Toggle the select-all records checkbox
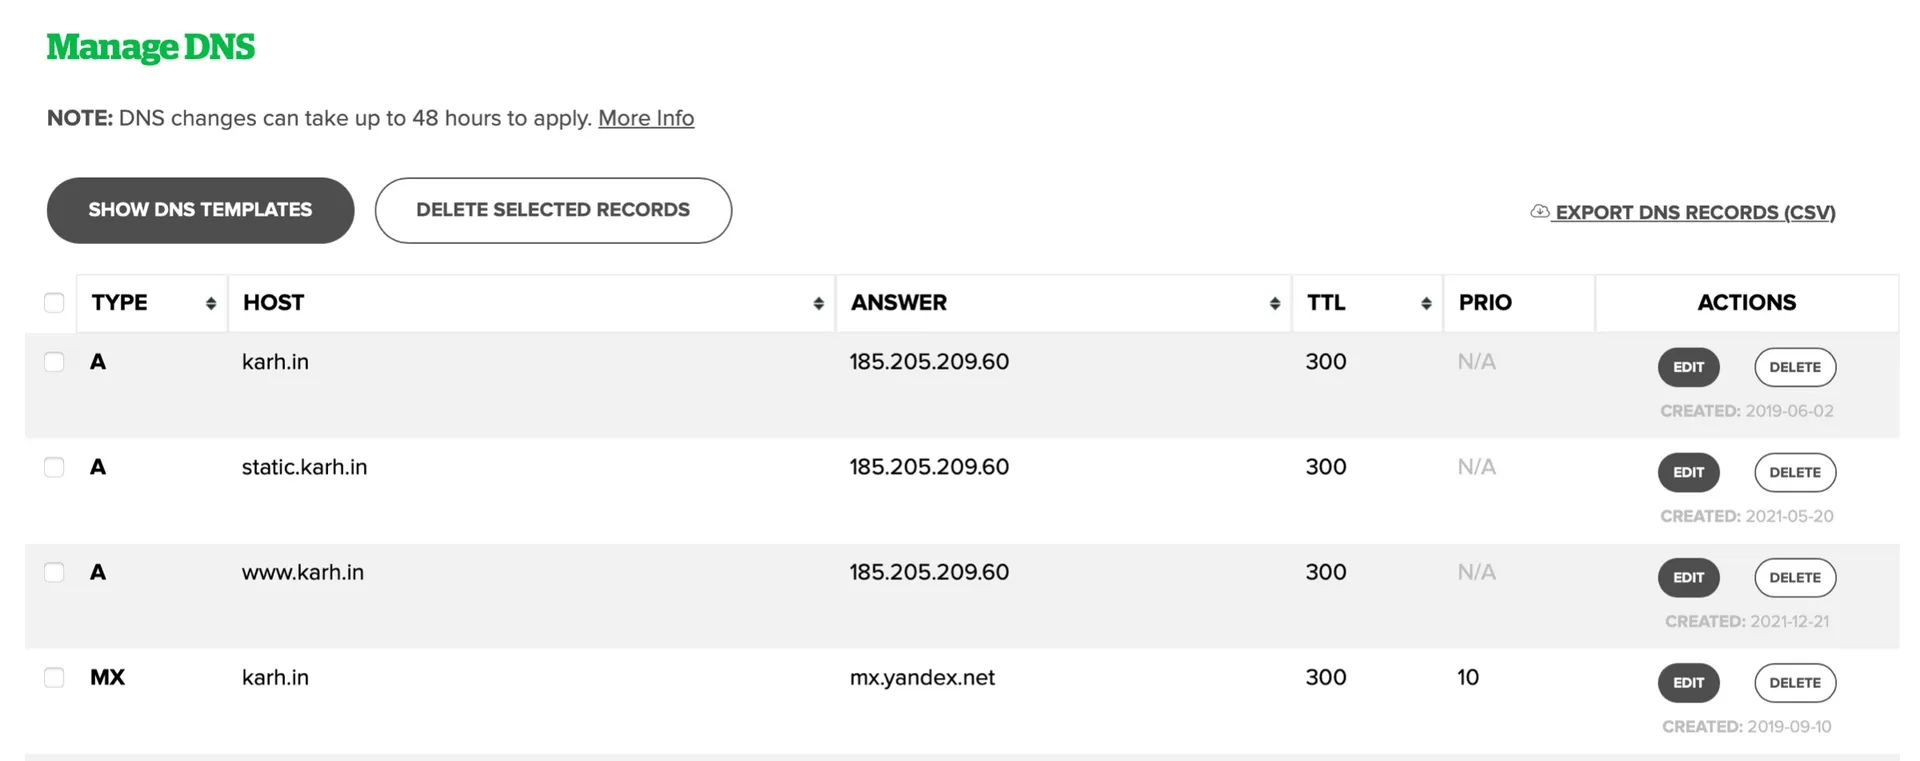The image size is (1920, 761). [x=54, y=303]
